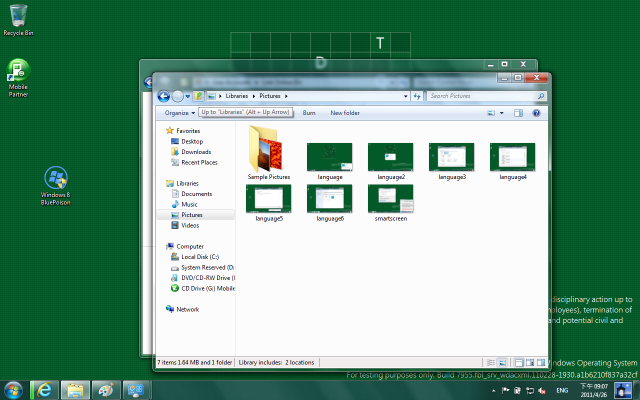The height and width of the screenshot is (400, 640).
Task: Click '2 locations' library link in status bar
Action: 300,362
